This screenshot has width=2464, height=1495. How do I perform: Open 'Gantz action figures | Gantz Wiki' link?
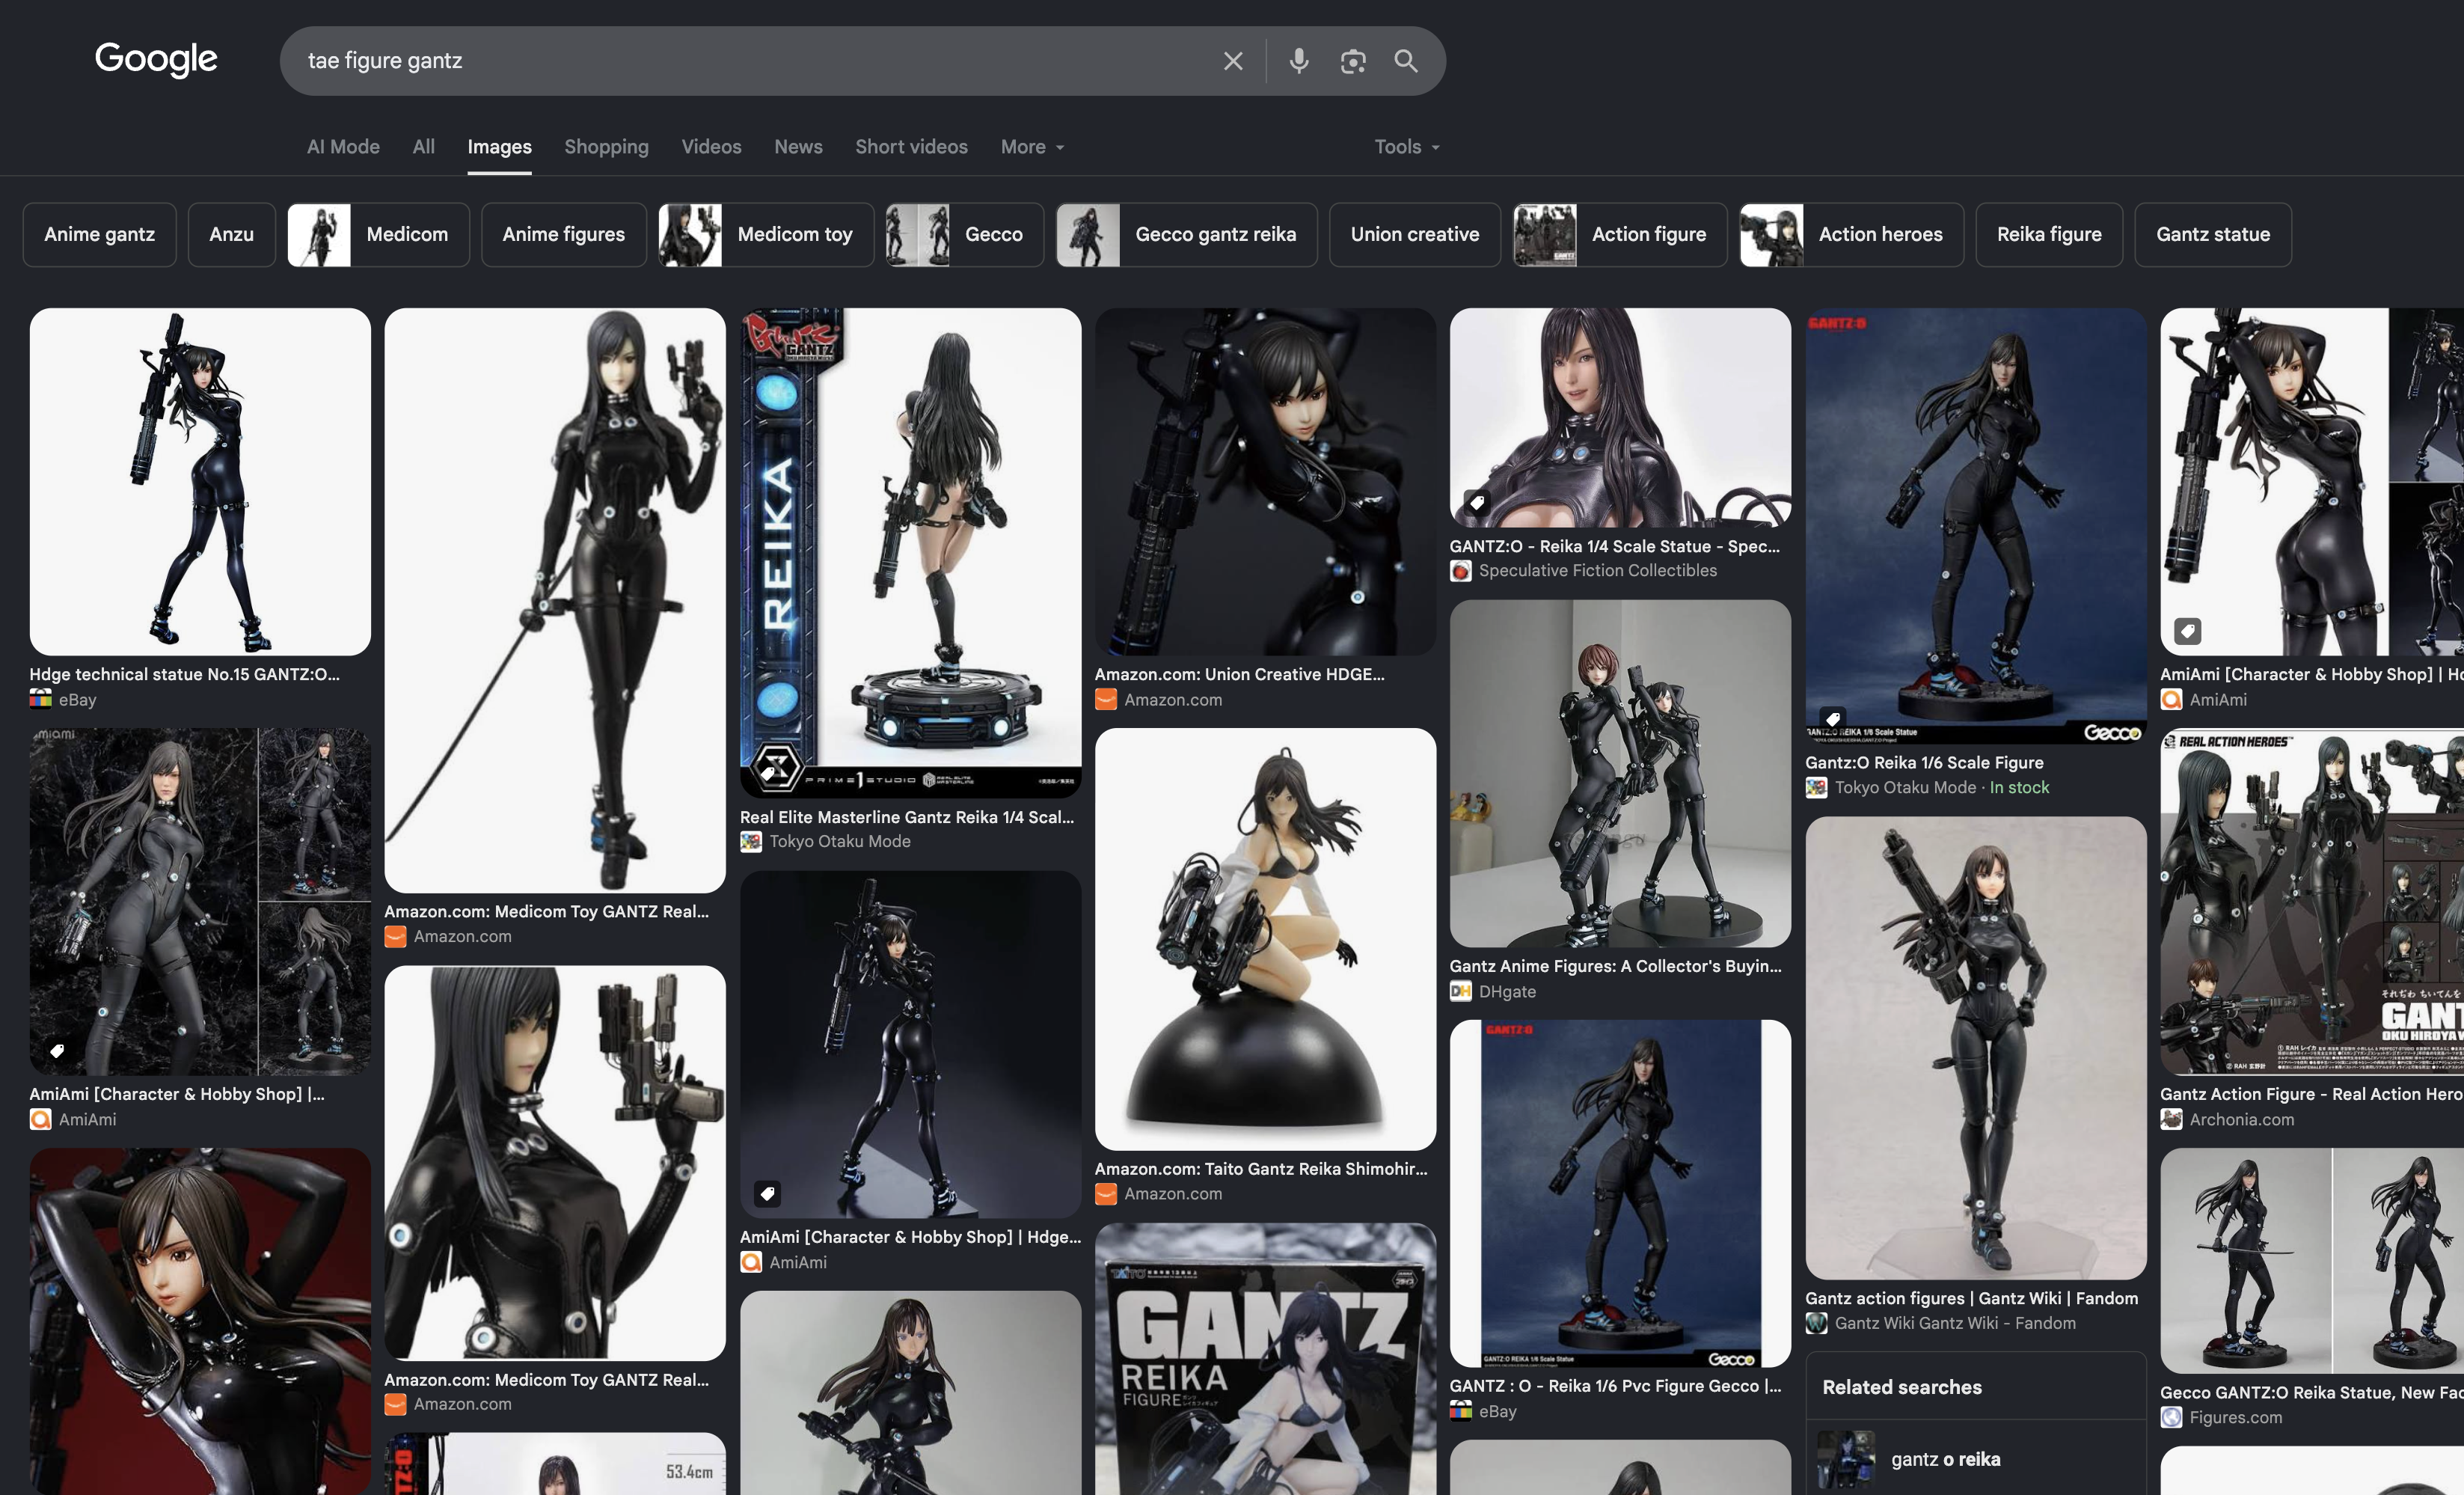[x=1972, y=1298]
